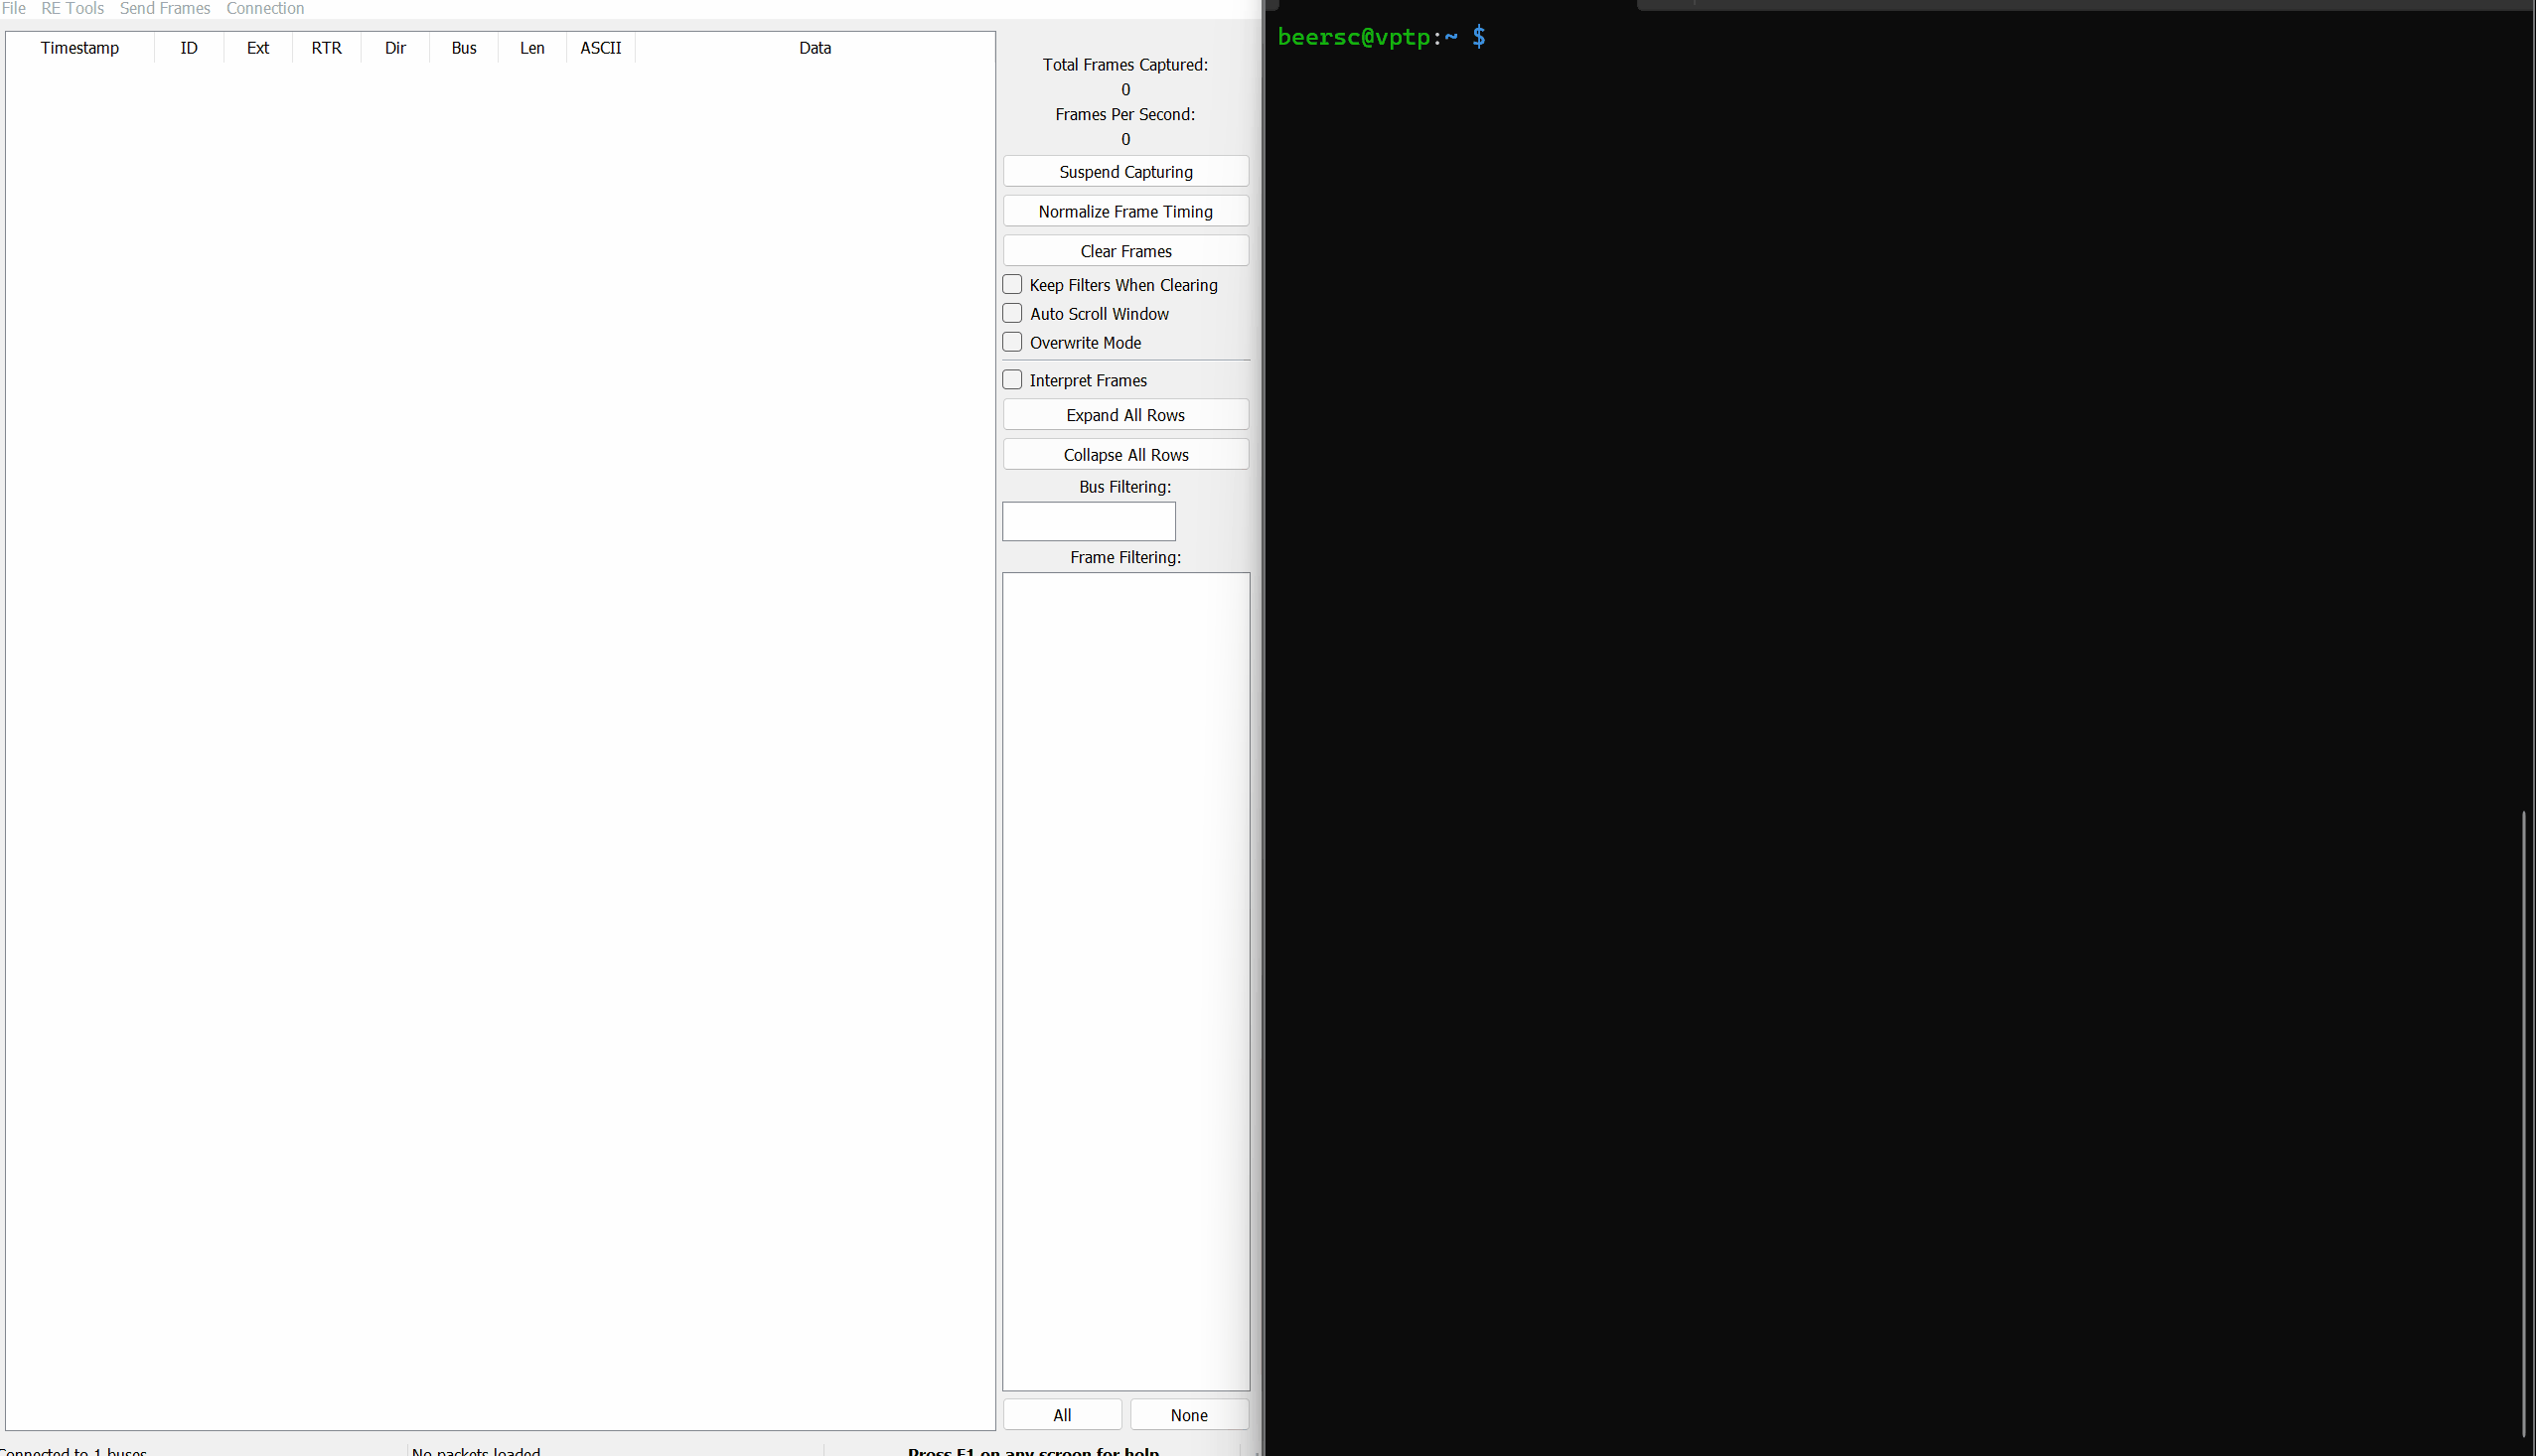Enable Keep Filters When Clearing
2536x1456 pixels.
[x=1012, y=285]
